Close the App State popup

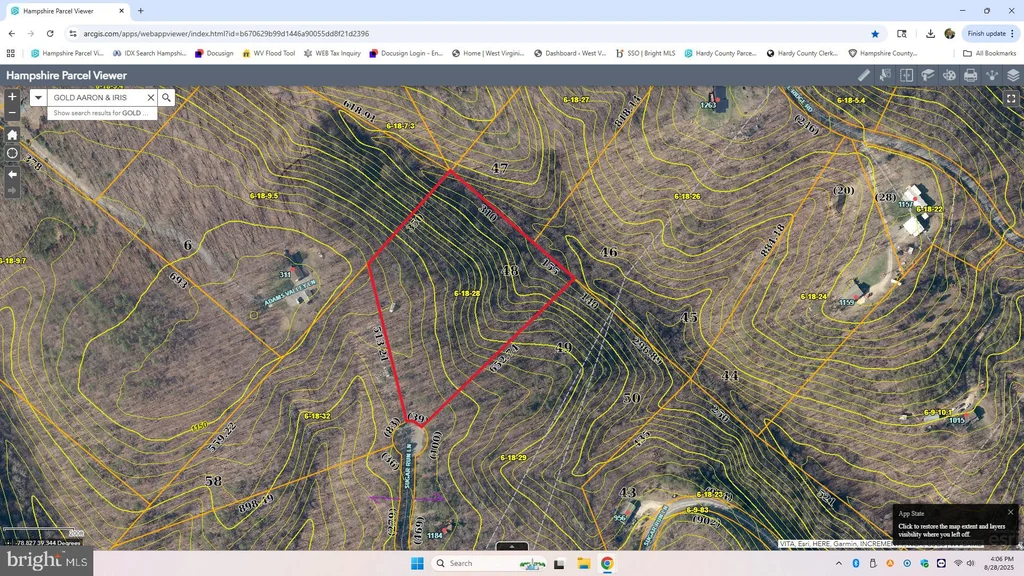pyautogui.click(x=1010, y=512)
